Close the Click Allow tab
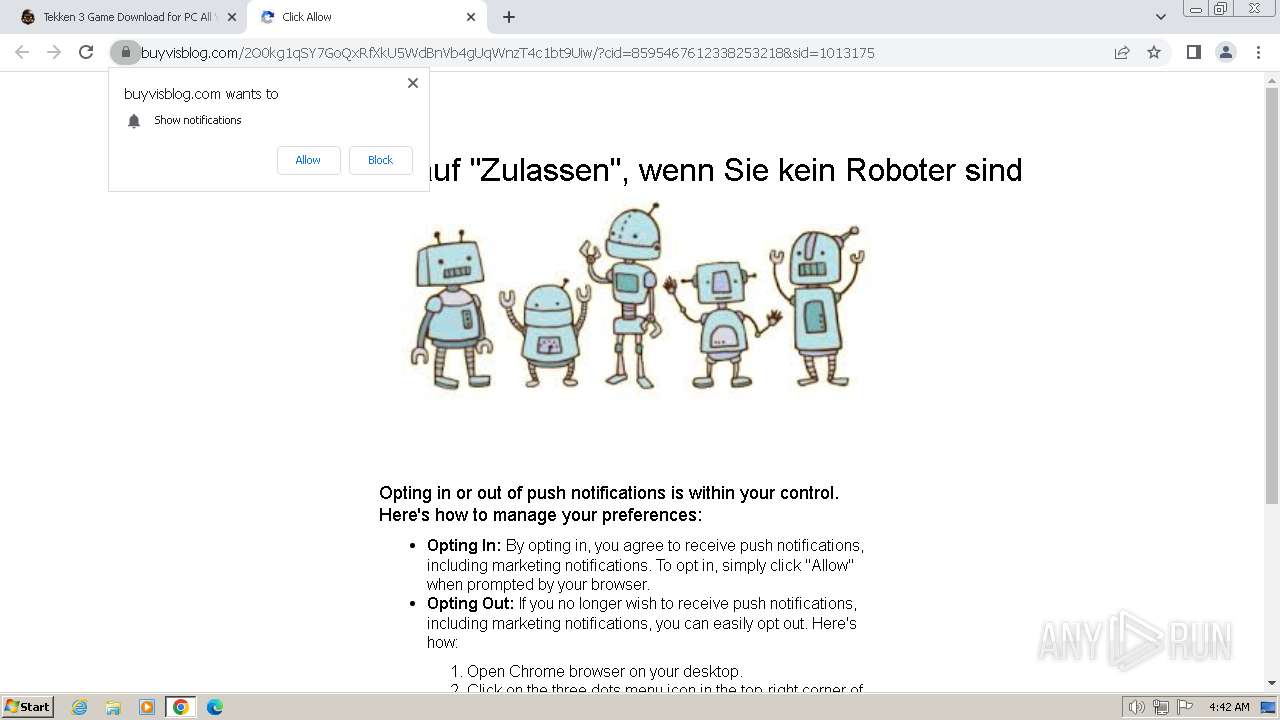Image resolution: width=1280 pixels, height=720 pixels. (471, 17)
